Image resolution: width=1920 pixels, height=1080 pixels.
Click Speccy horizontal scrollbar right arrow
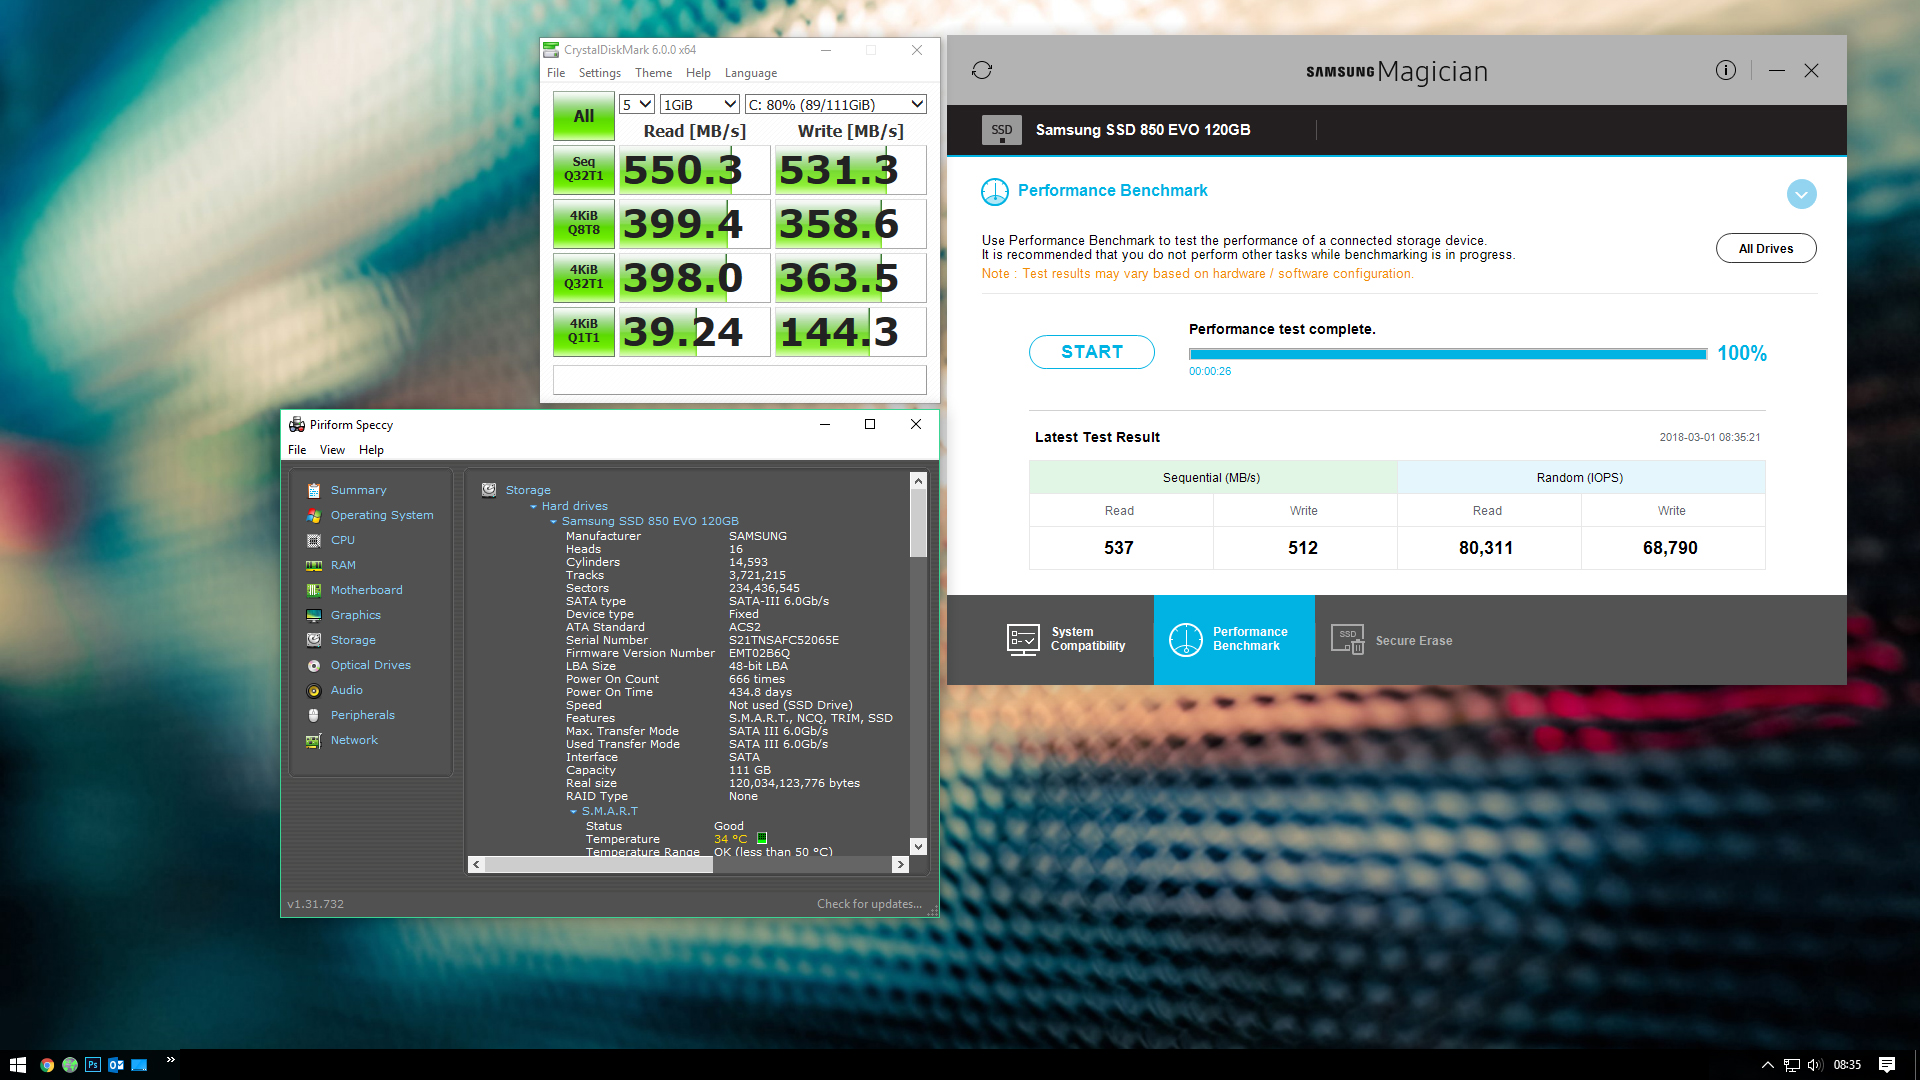[900, 864]
